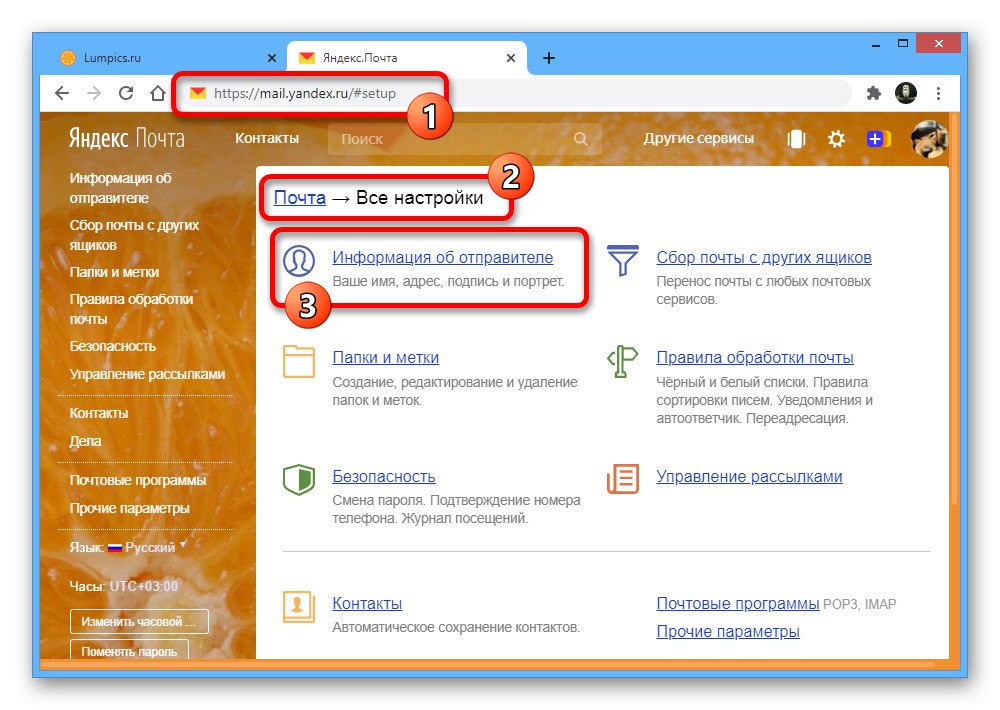Image resolution: width=1000 pixels, height=710 pixels.
Task: Maximize the browser window
Action: [902, 44]
